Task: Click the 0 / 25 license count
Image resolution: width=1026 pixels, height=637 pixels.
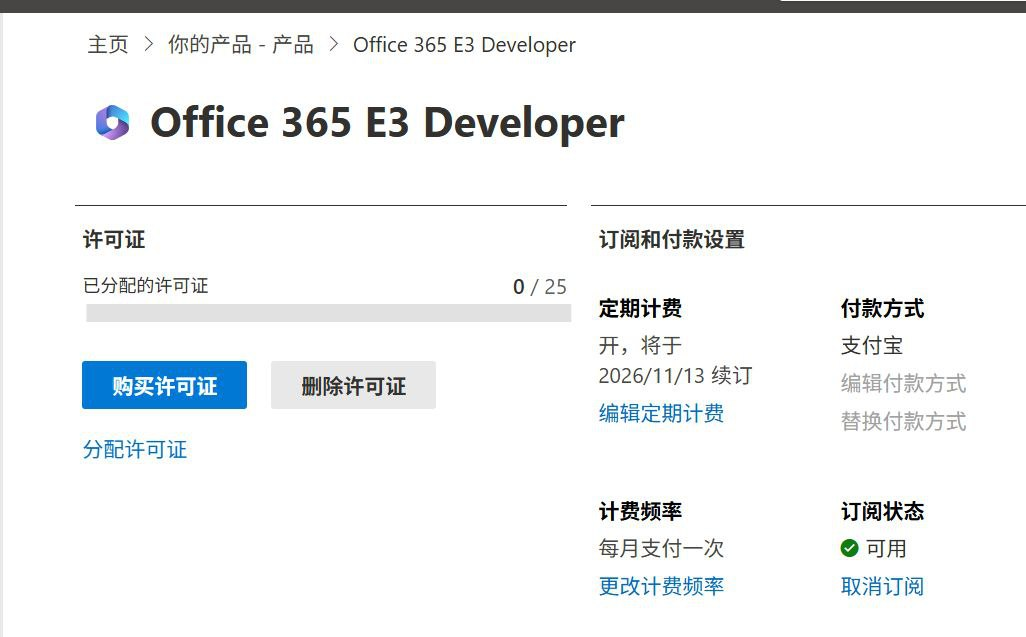Action: pyautogui.click(x=539, y=287)
